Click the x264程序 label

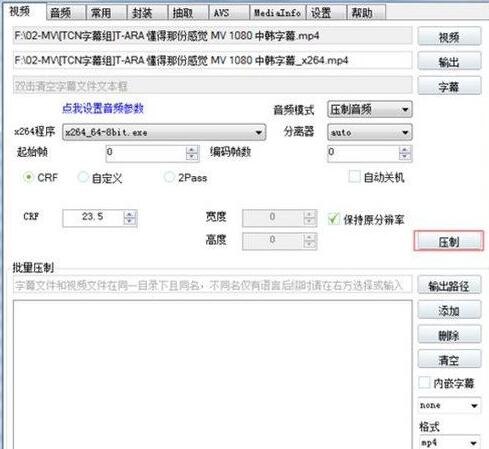34,132
